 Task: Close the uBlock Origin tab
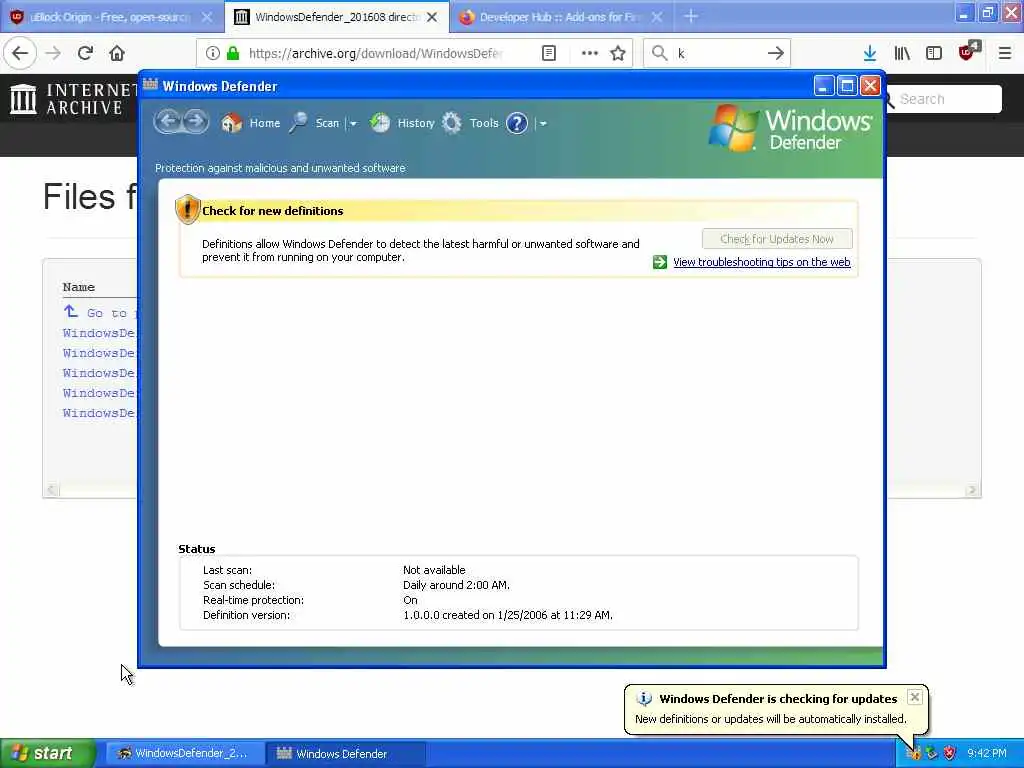click(x=206, y=18)
